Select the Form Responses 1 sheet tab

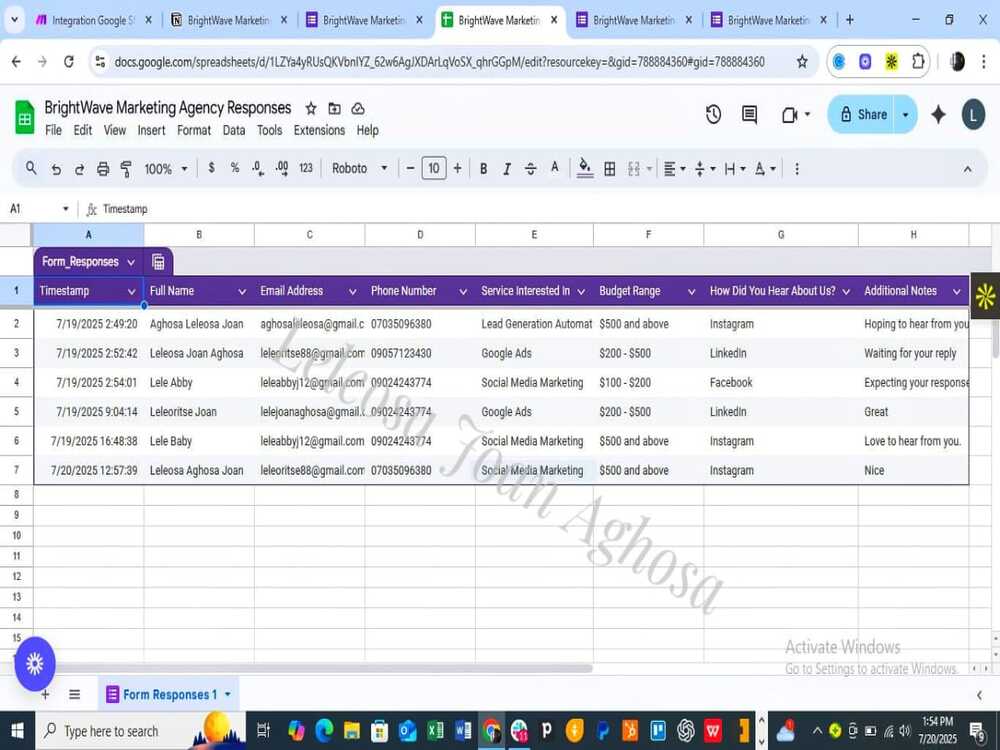click(x=169, y=695)
